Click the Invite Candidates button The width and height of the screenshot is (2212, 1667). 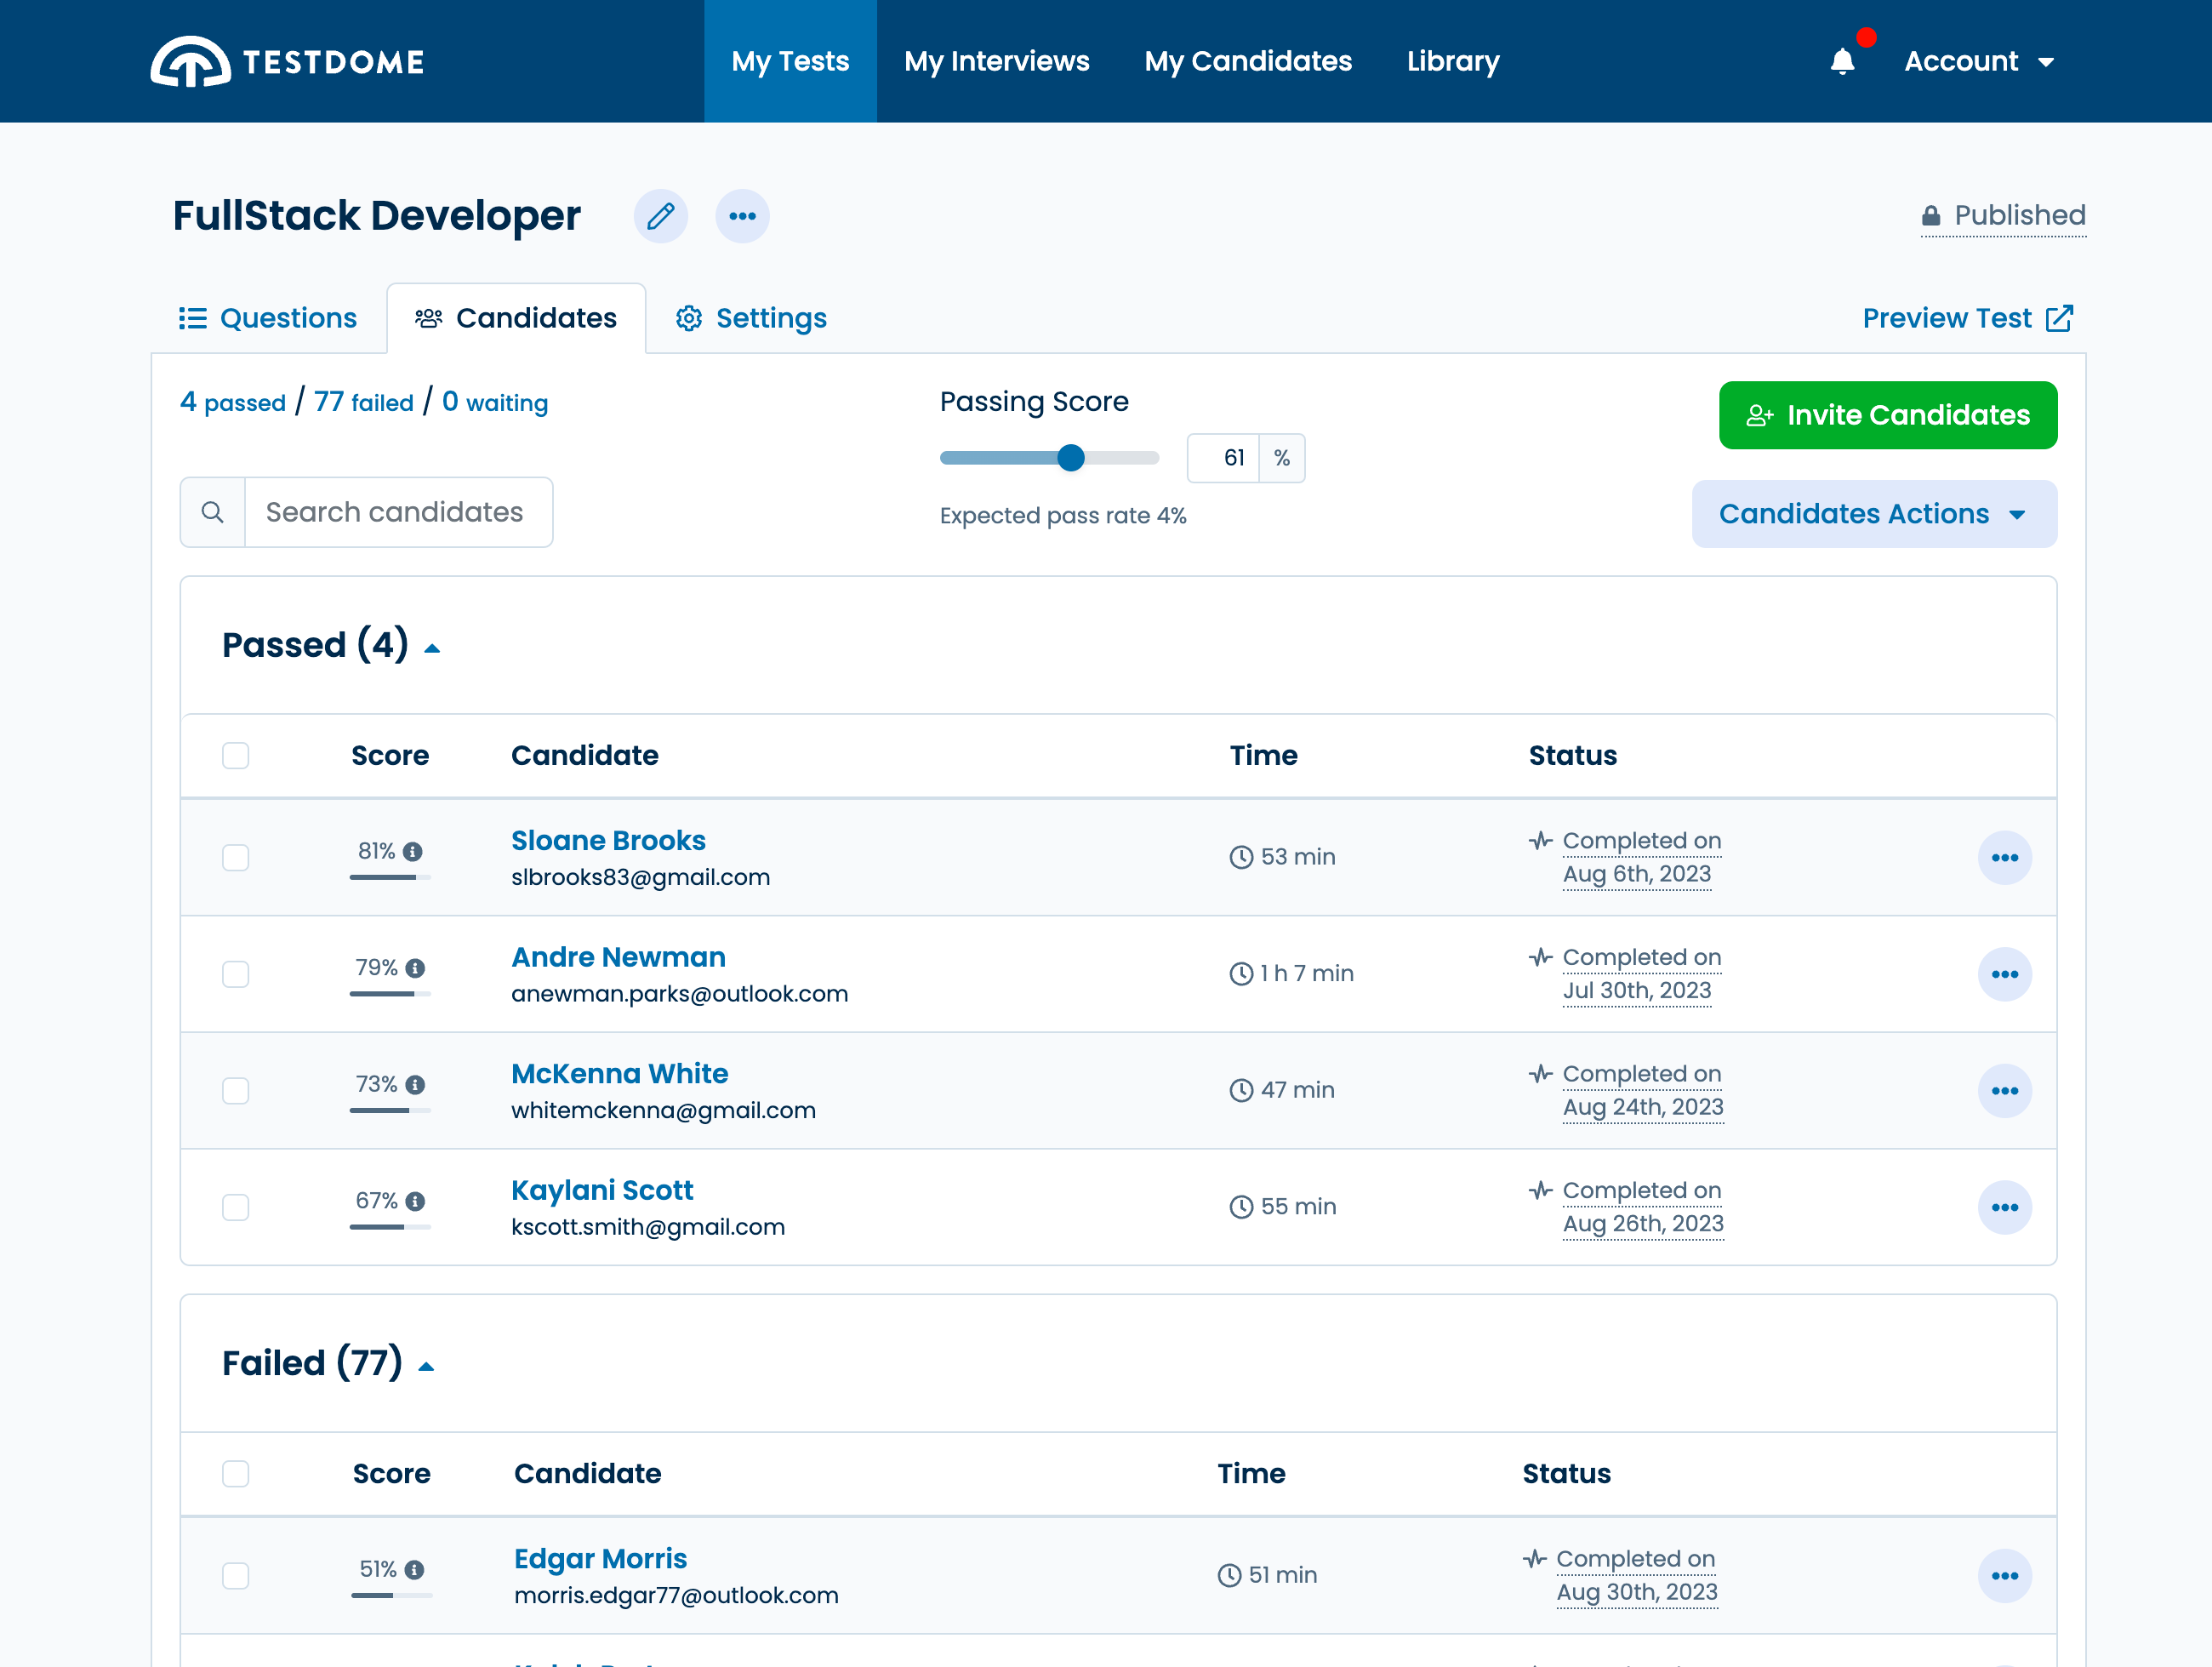click(x=1886, y=415)
